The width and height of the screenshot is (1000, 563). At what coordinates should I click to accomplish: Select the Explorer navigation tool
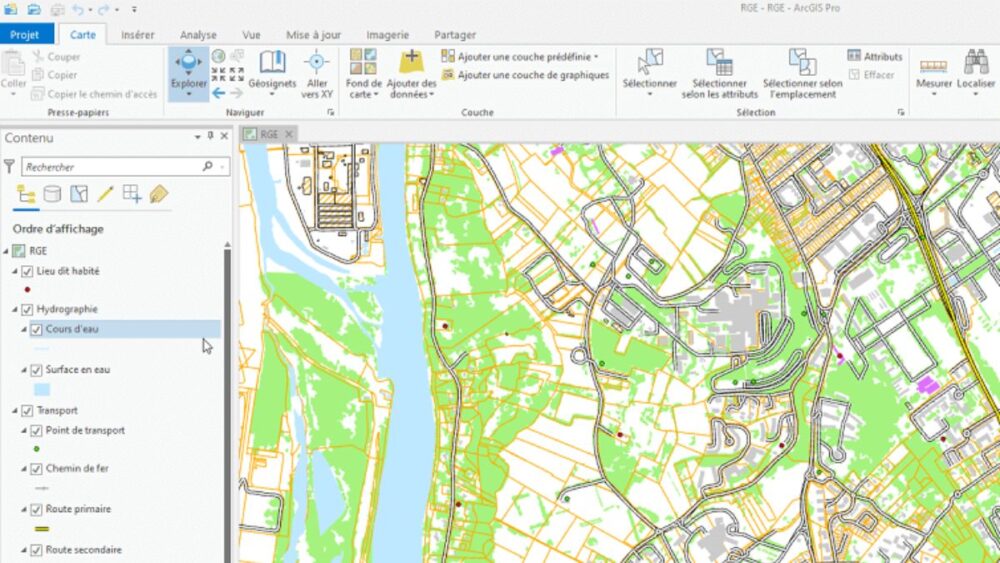point(189,73)
